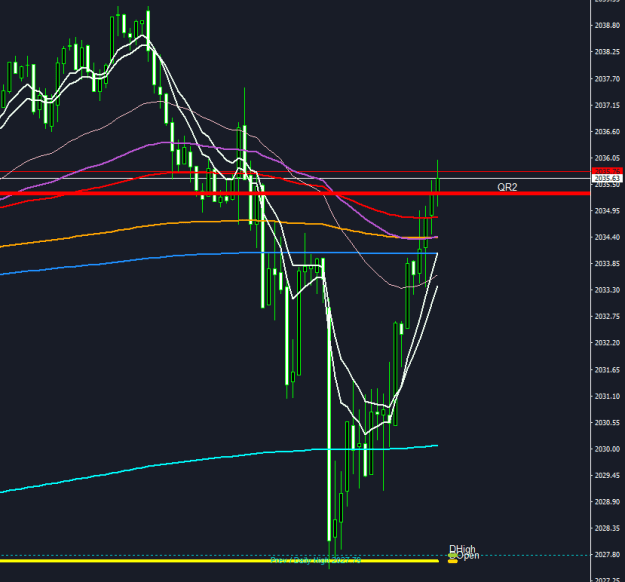Click the 2027.80 price axis label

click(607, 554)
